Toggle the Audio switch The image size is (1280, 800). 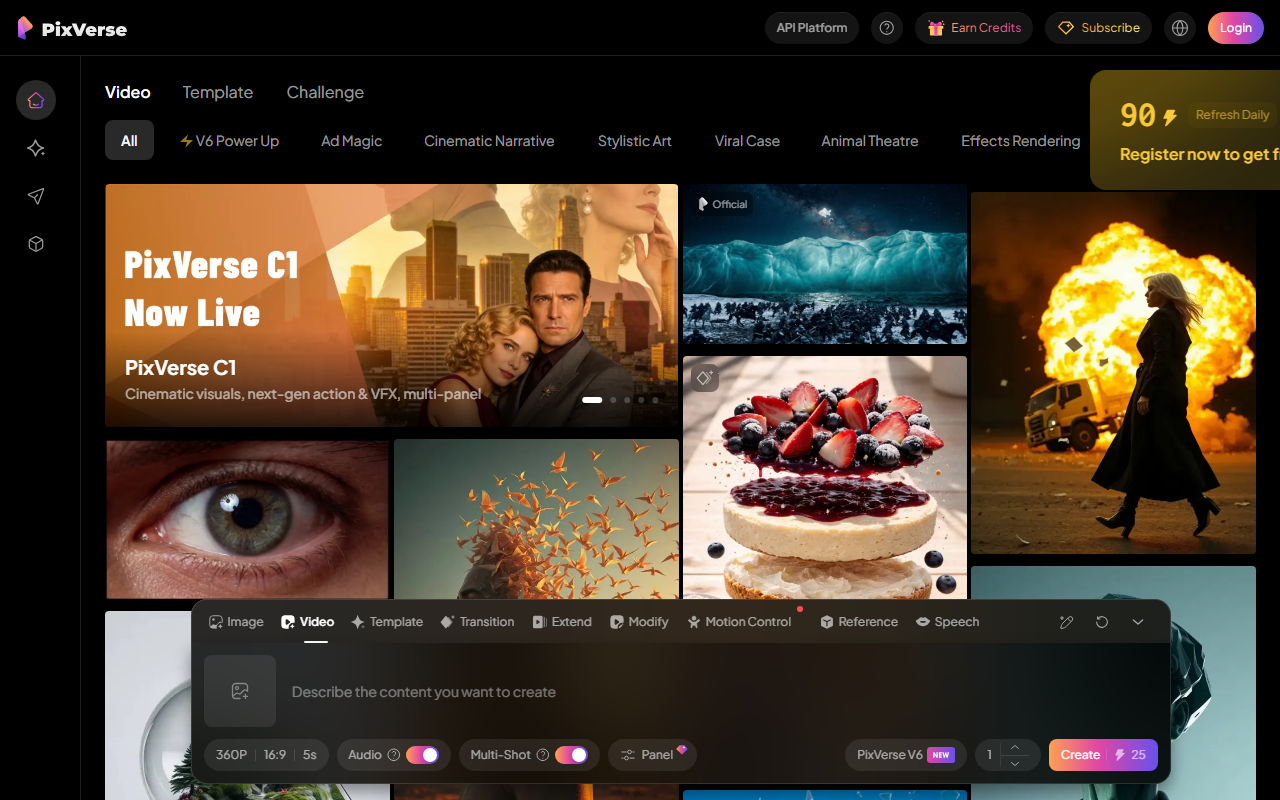(422, 755)
